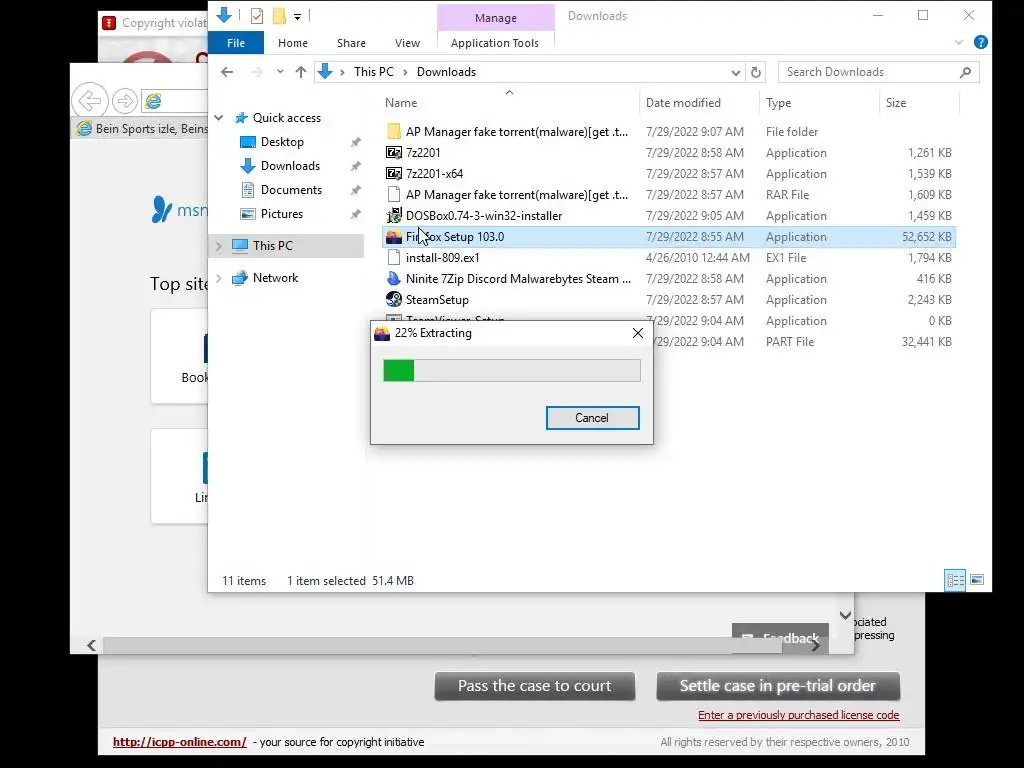The image size is (1024, 768).
Task: Sort by Type column header
Action: 778,103
